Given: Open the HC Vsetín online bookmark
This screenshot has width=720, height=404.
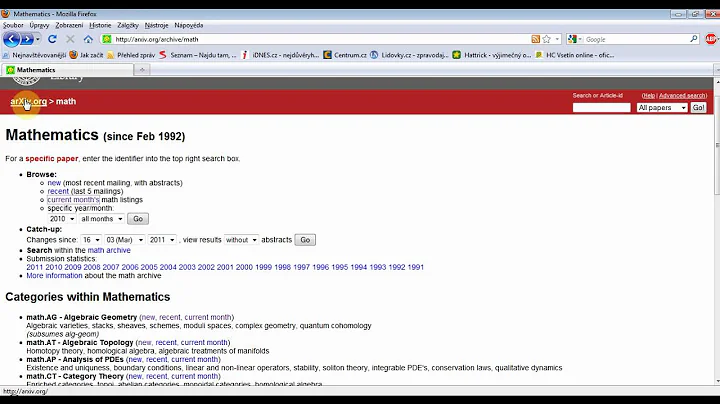Looking at the screenshot, I should 574,55.
